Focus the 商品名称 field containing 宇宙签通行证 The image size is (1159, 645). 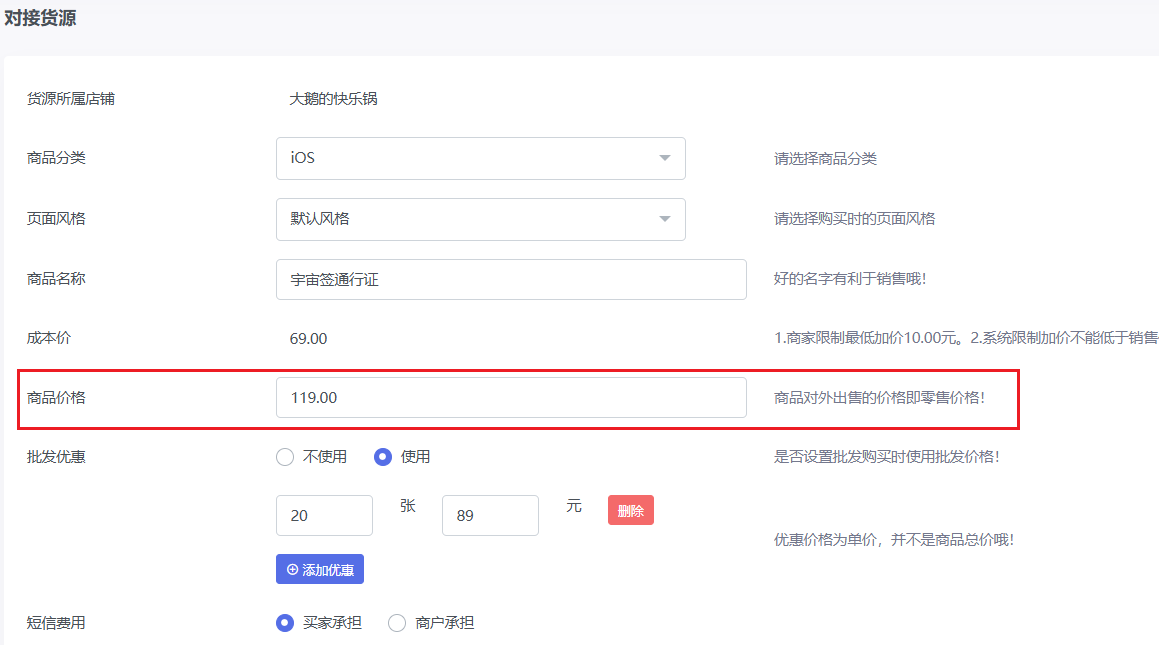pos(510,280)
